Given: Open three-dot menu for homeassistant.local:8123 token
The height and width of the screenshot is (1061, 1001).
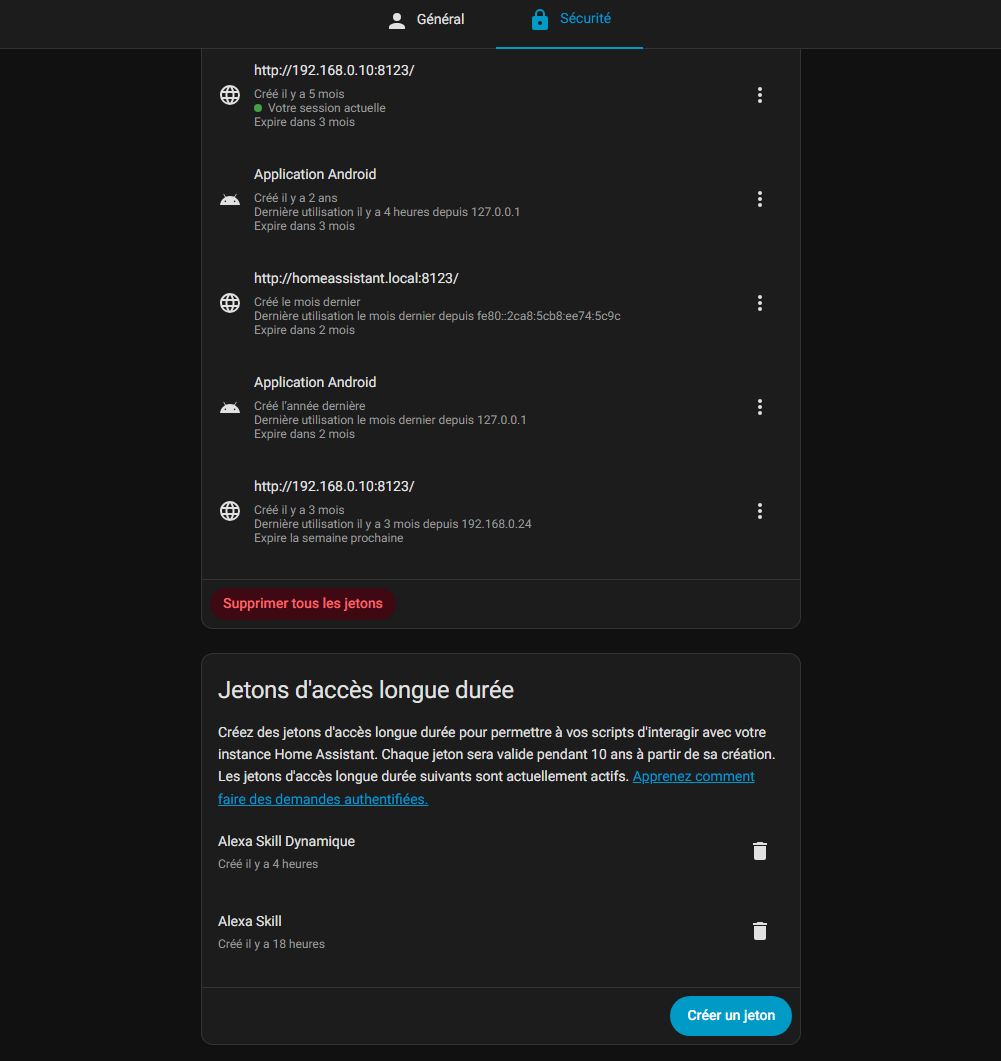Looking at the screenshot, I should click(760, 303).
